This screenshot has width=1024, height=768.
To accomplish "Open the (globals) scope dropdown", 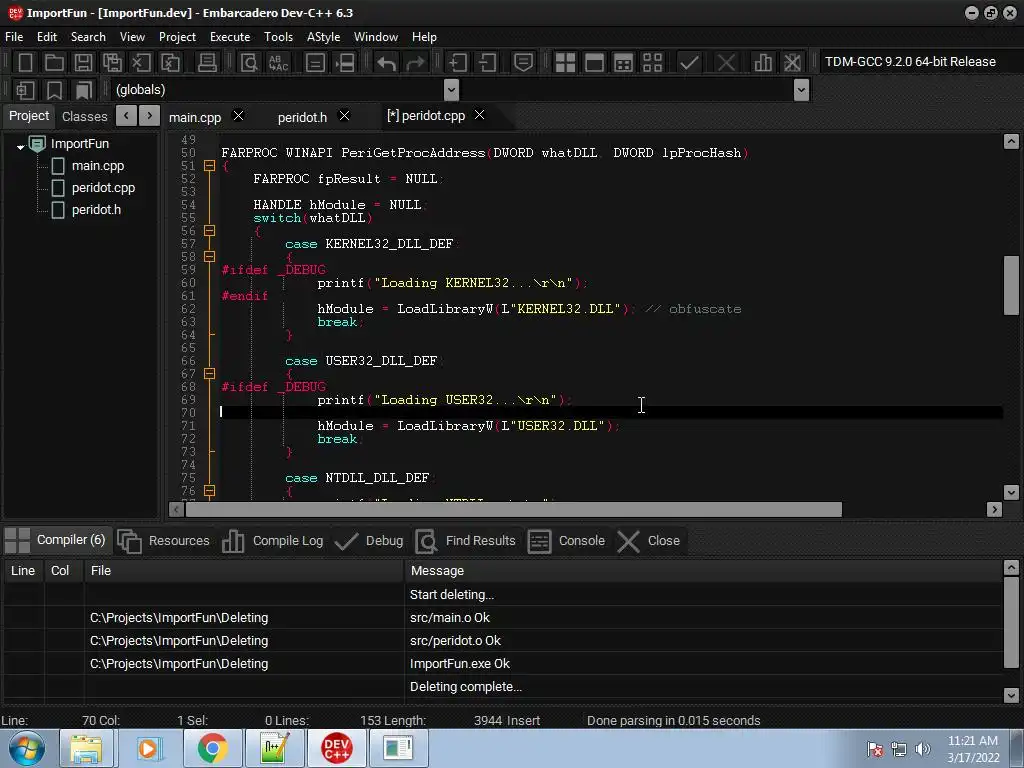I will tap(451, 89).
